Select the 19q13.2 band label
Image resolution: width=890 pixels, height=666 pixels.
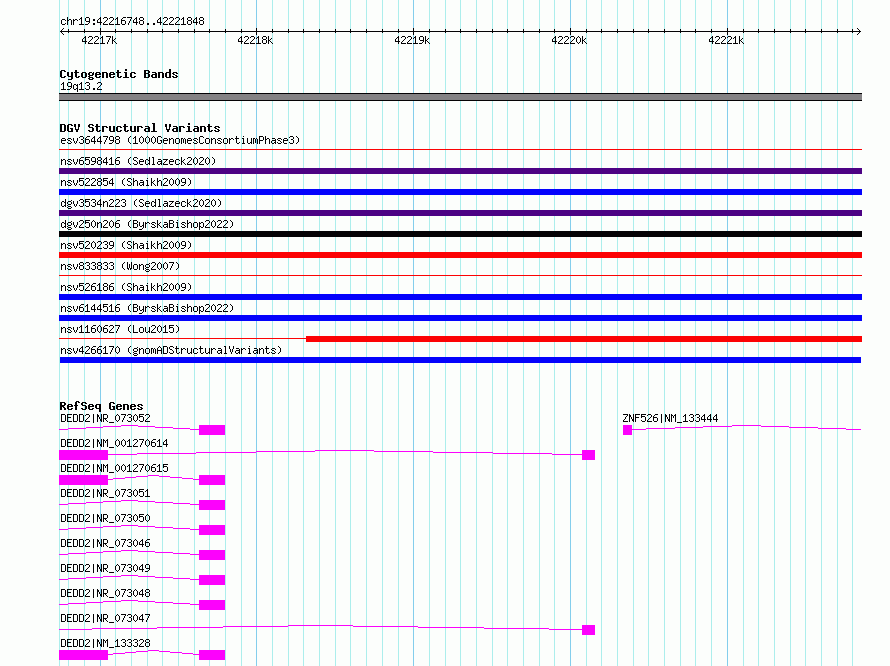81,86
